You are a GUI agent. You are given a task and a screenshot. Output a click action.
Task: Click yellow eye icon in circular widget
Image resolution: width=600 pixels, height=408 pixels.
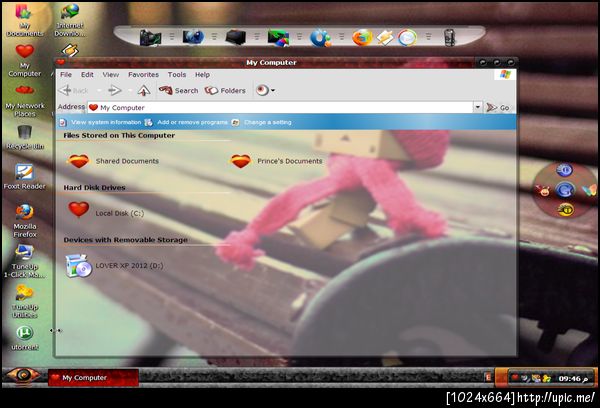[565, 210]
